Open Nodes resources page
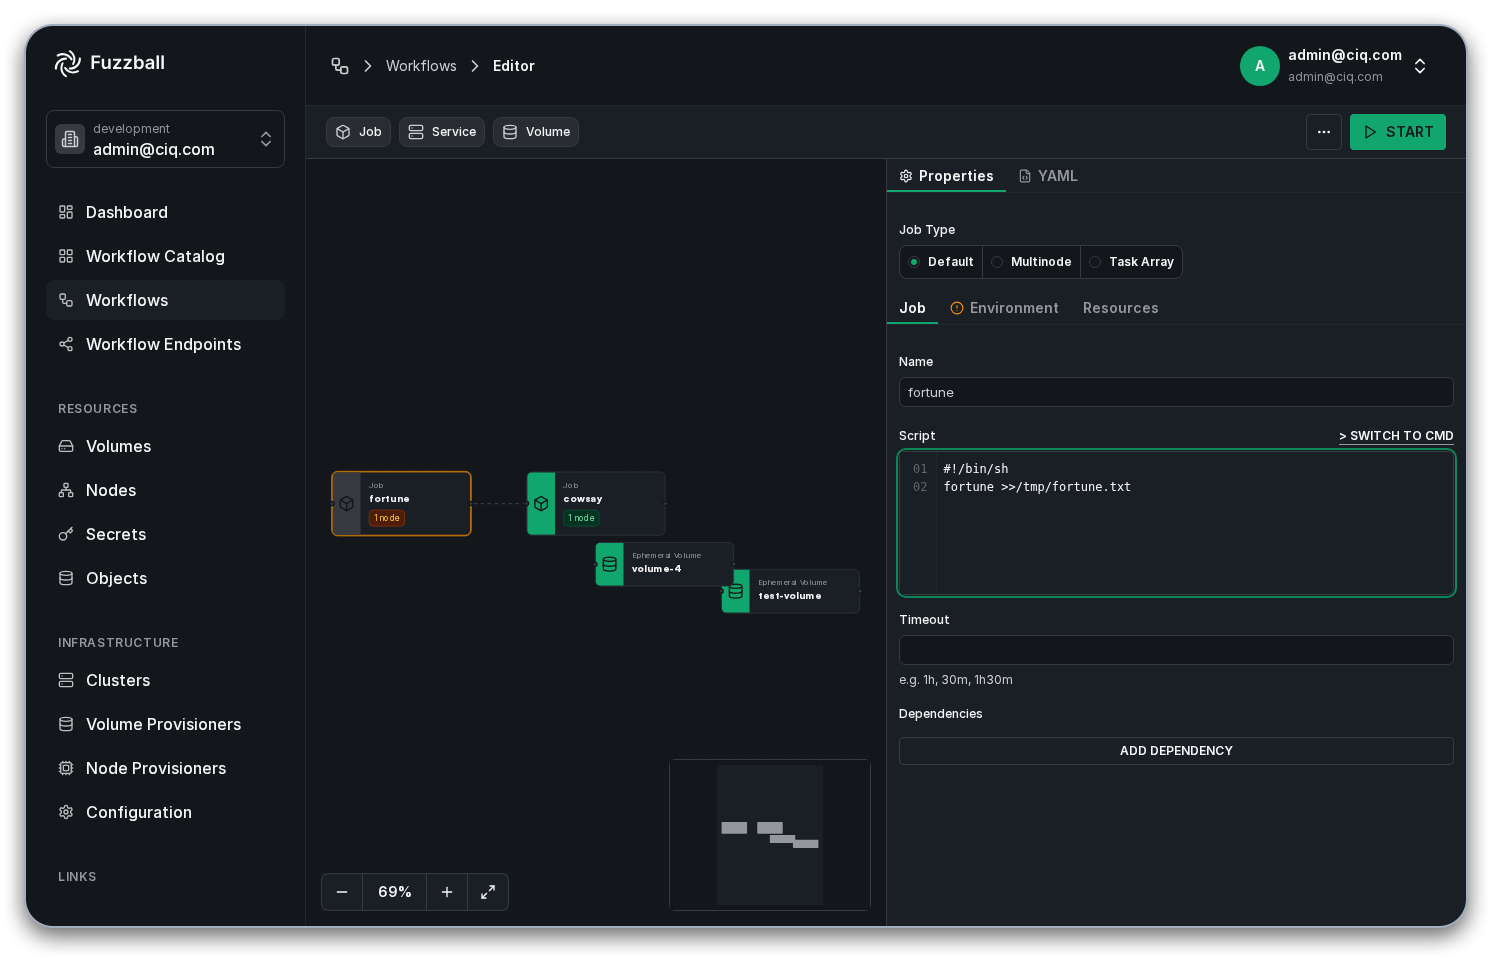Image resolution: width=1492 pixels, height=960 pixels. [166, 490]
